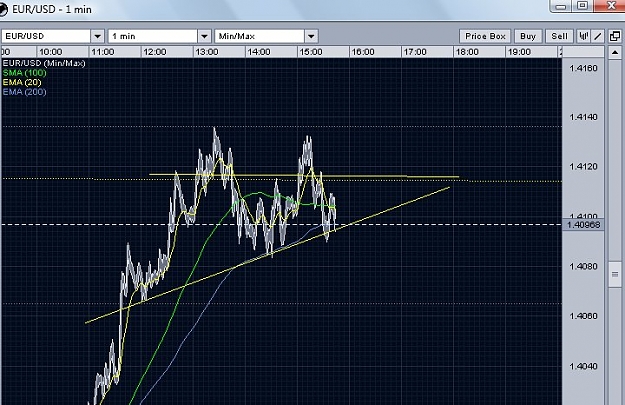Click the 13:00 time axis label
The image size is (625, 405).
(x=207, y=52)
